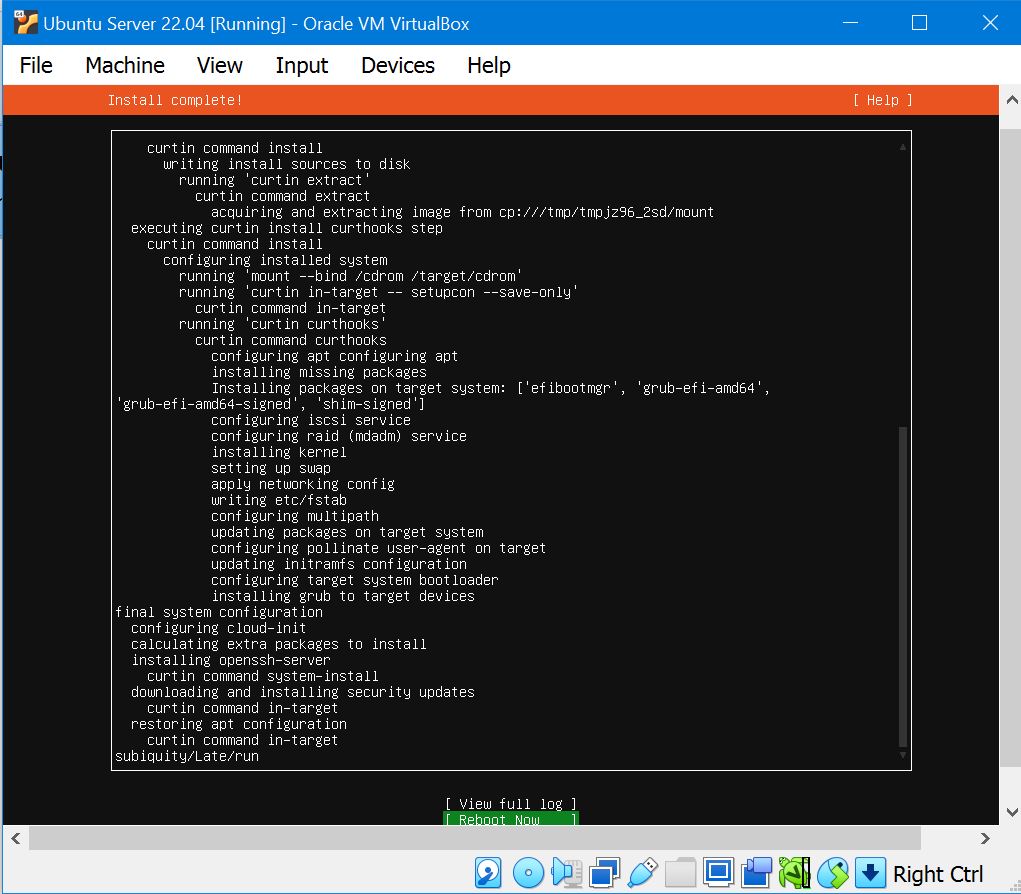
Task: Click the installer log scroll thumb
Action: pyautogui.click(x=902, y=587)
